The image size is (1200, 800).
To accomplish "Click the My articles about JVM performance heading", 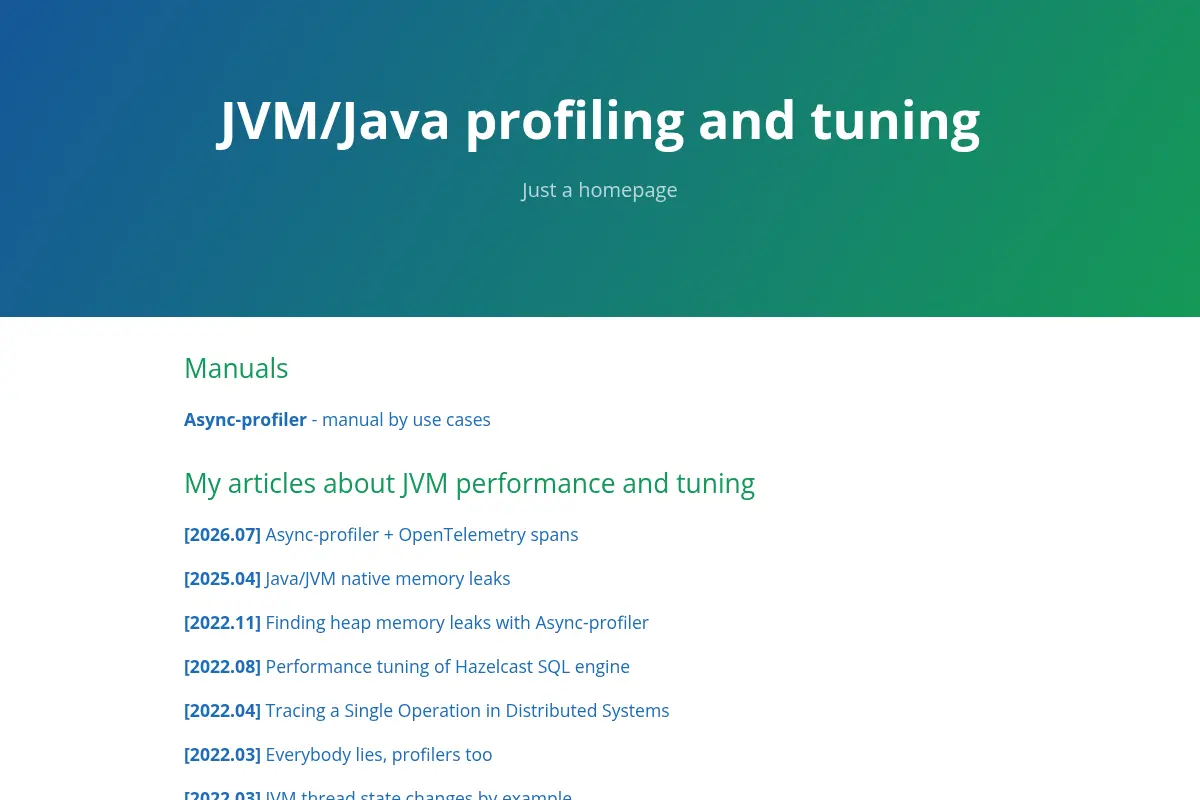I will click(x=469, y=483).
